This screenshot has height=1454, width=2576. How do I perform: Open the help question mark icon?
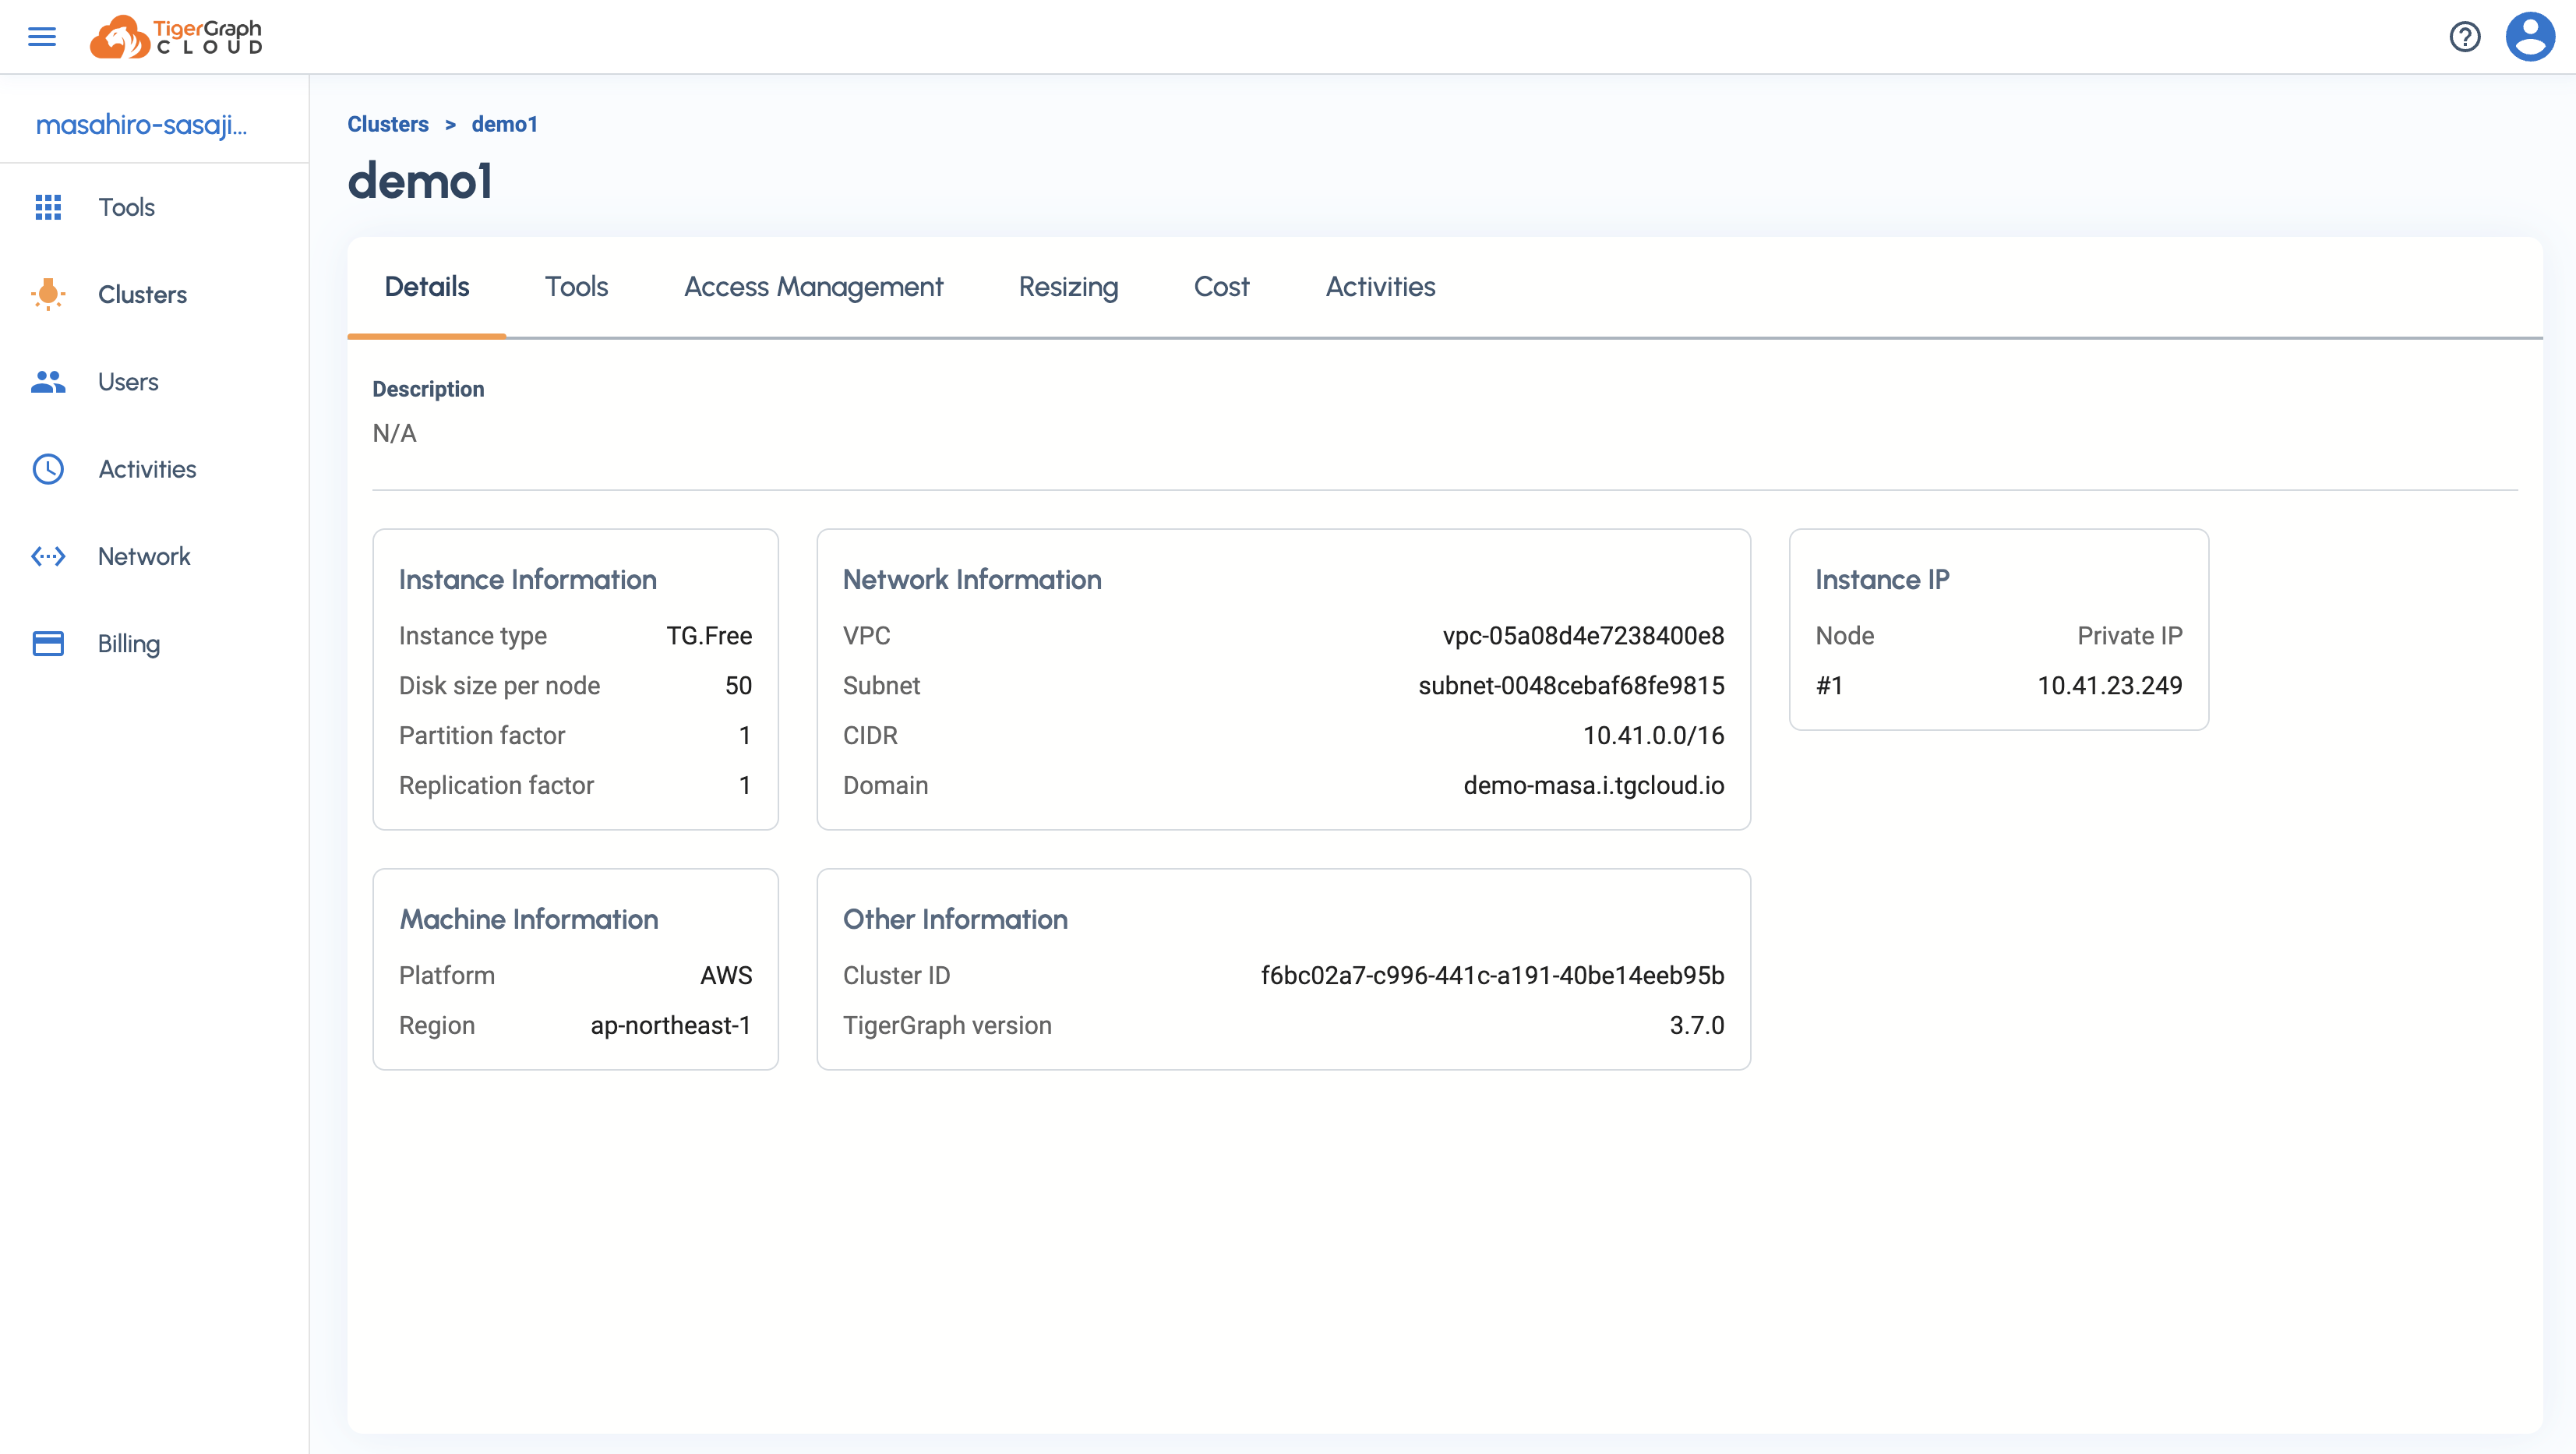2464,37
